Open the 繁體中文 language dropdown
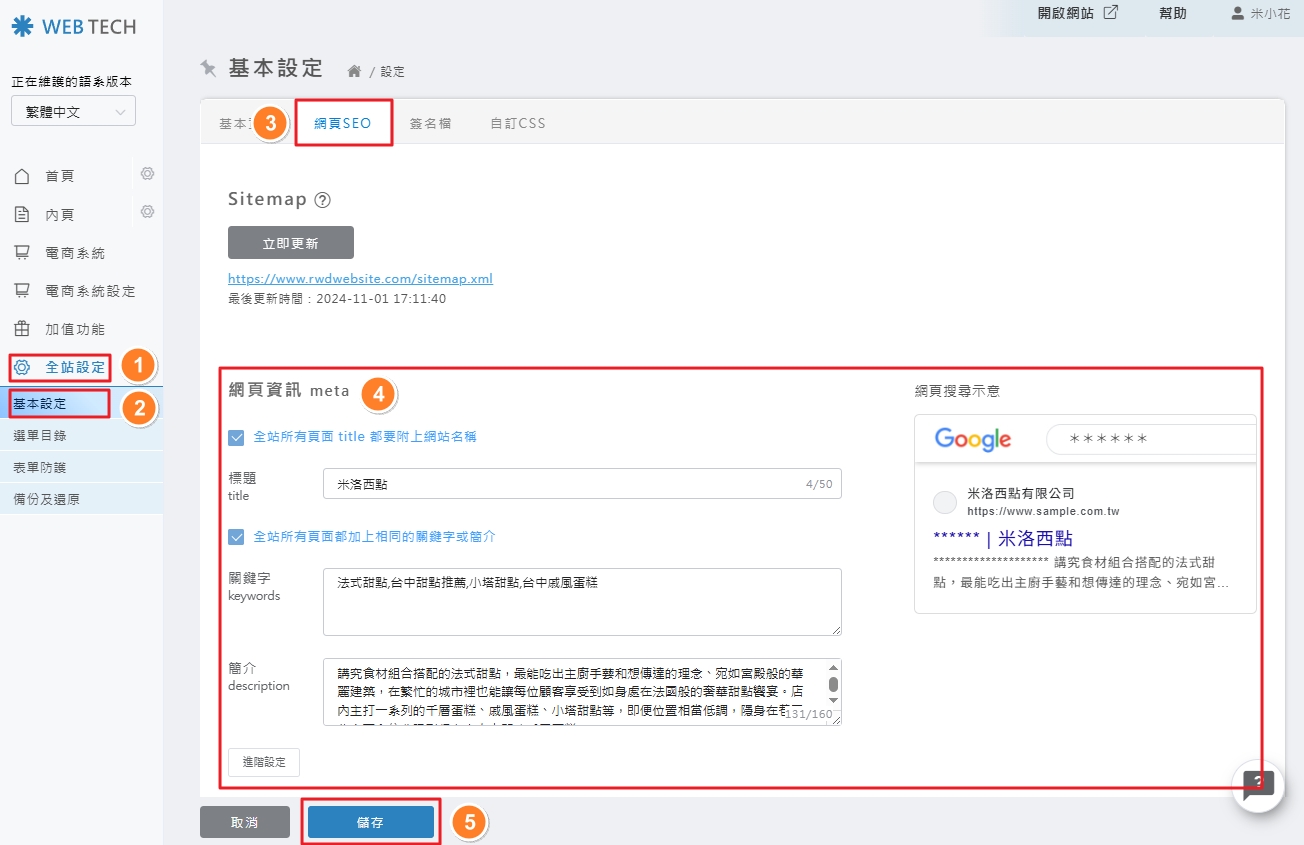 [x=73, y=112]
